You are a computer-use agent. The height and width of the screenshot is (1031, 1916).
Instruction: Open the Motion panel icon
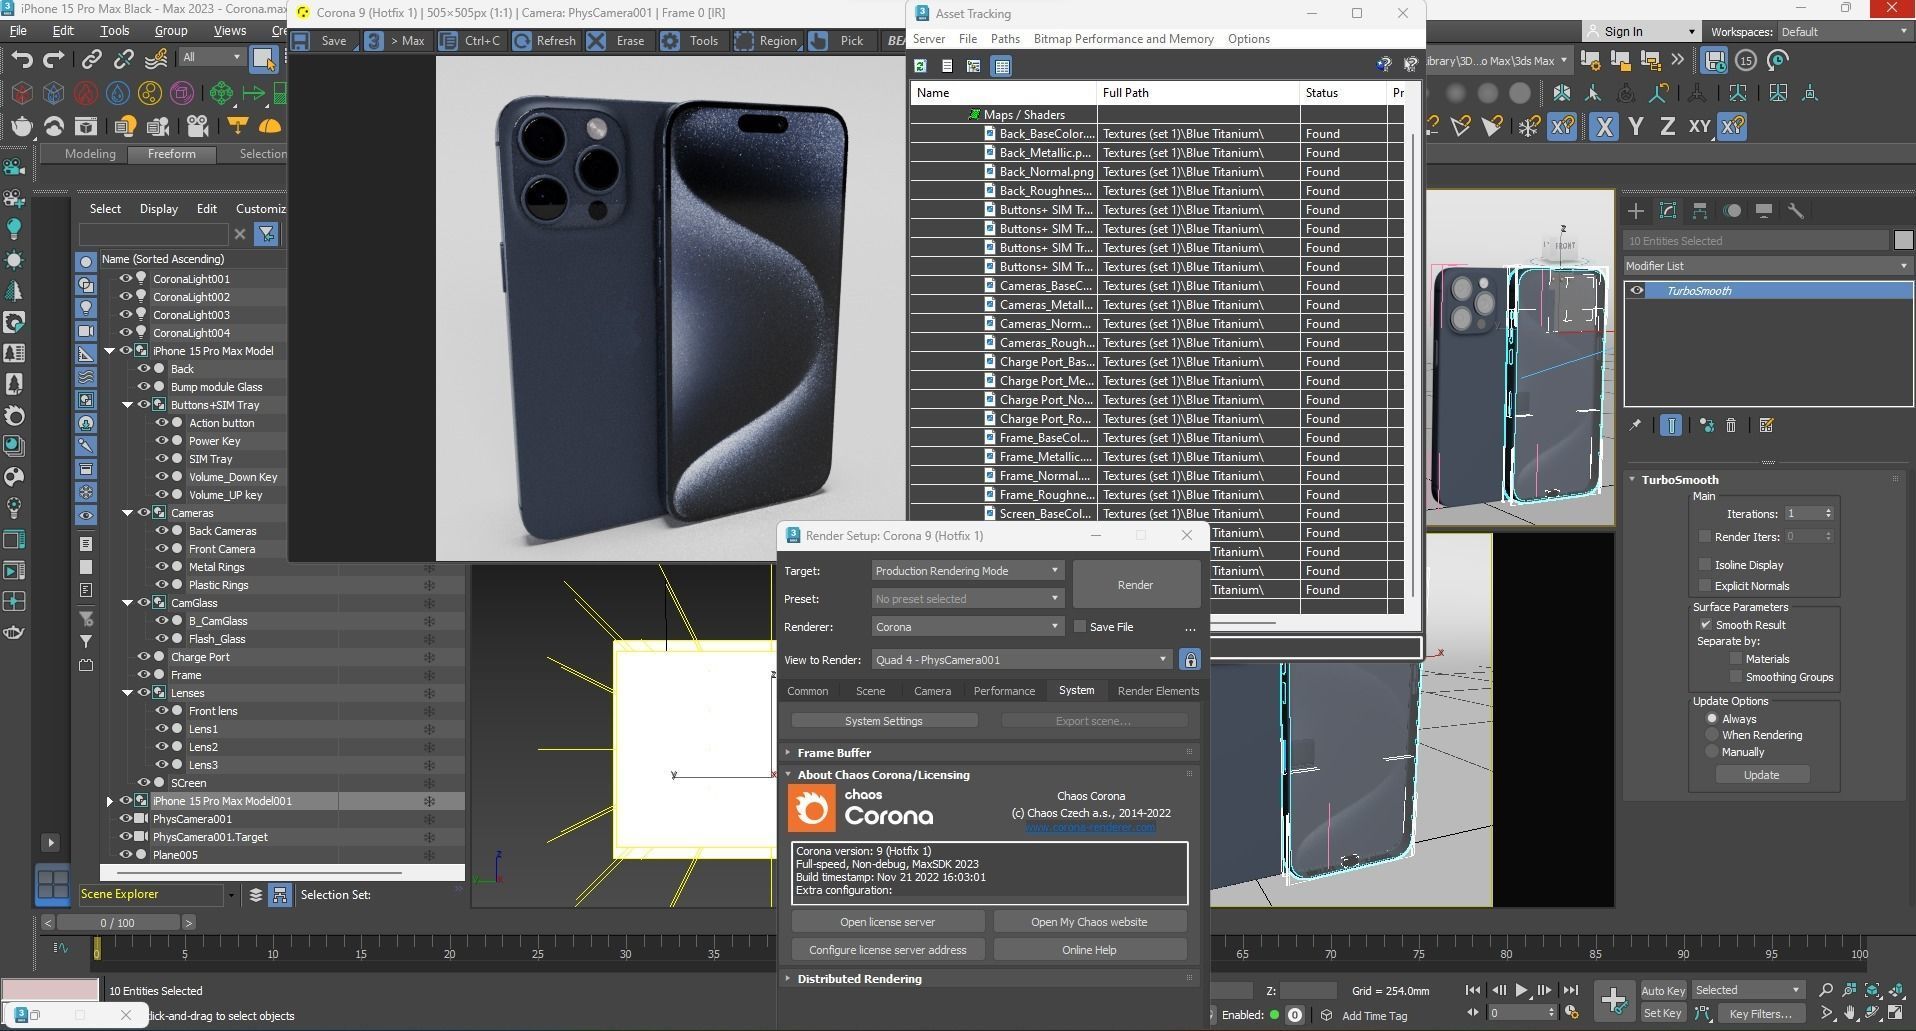1732,211
